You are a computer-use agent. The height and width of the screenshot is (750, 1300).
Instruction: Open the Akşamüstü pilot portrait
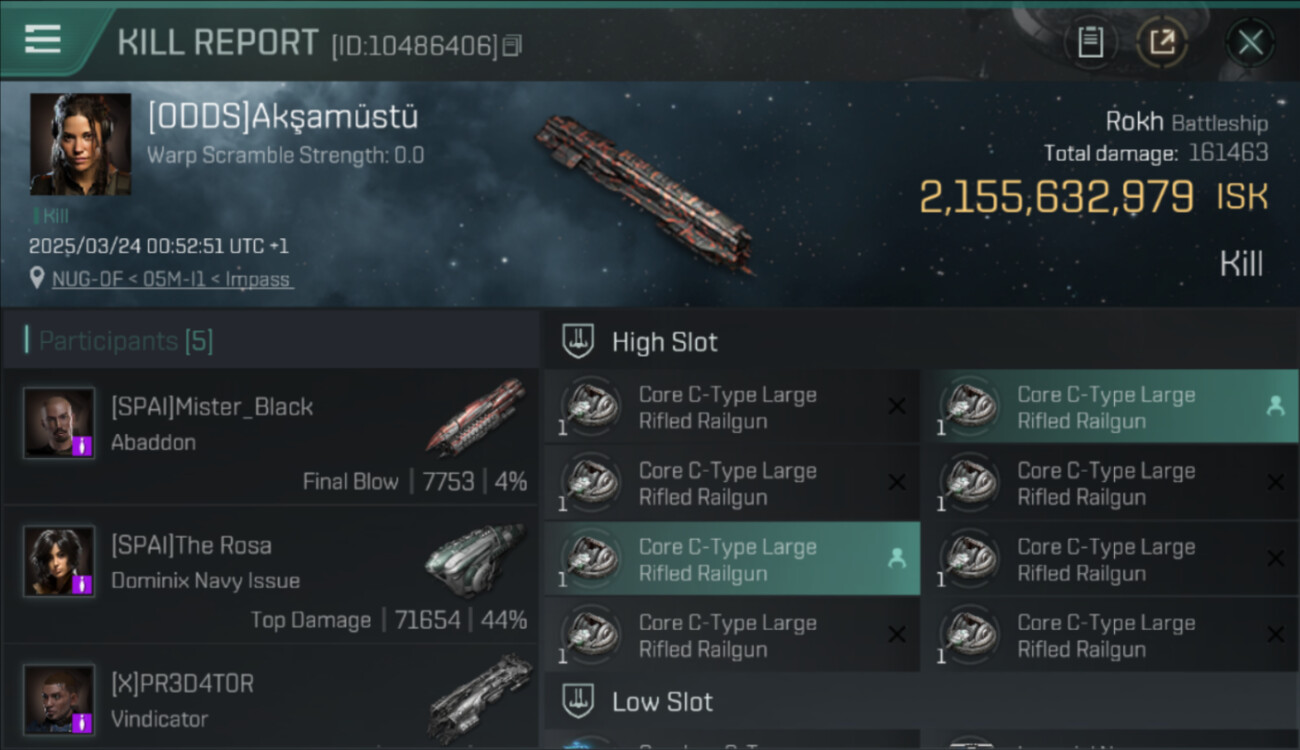80,144
